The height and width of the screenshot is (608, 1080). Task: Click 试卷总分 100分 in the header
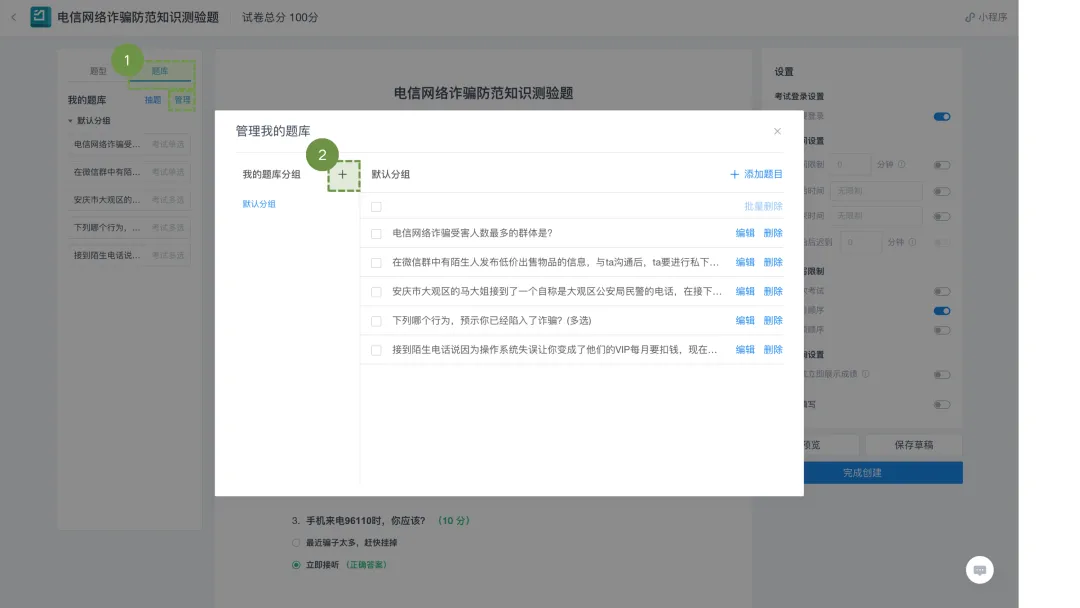[x=280, y=17]
